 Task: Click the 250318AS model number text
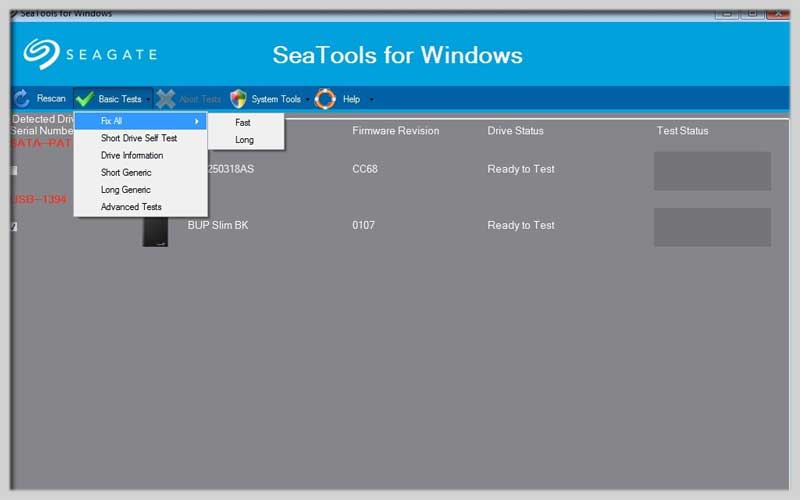pyautogui.click(x=231, y=169)
